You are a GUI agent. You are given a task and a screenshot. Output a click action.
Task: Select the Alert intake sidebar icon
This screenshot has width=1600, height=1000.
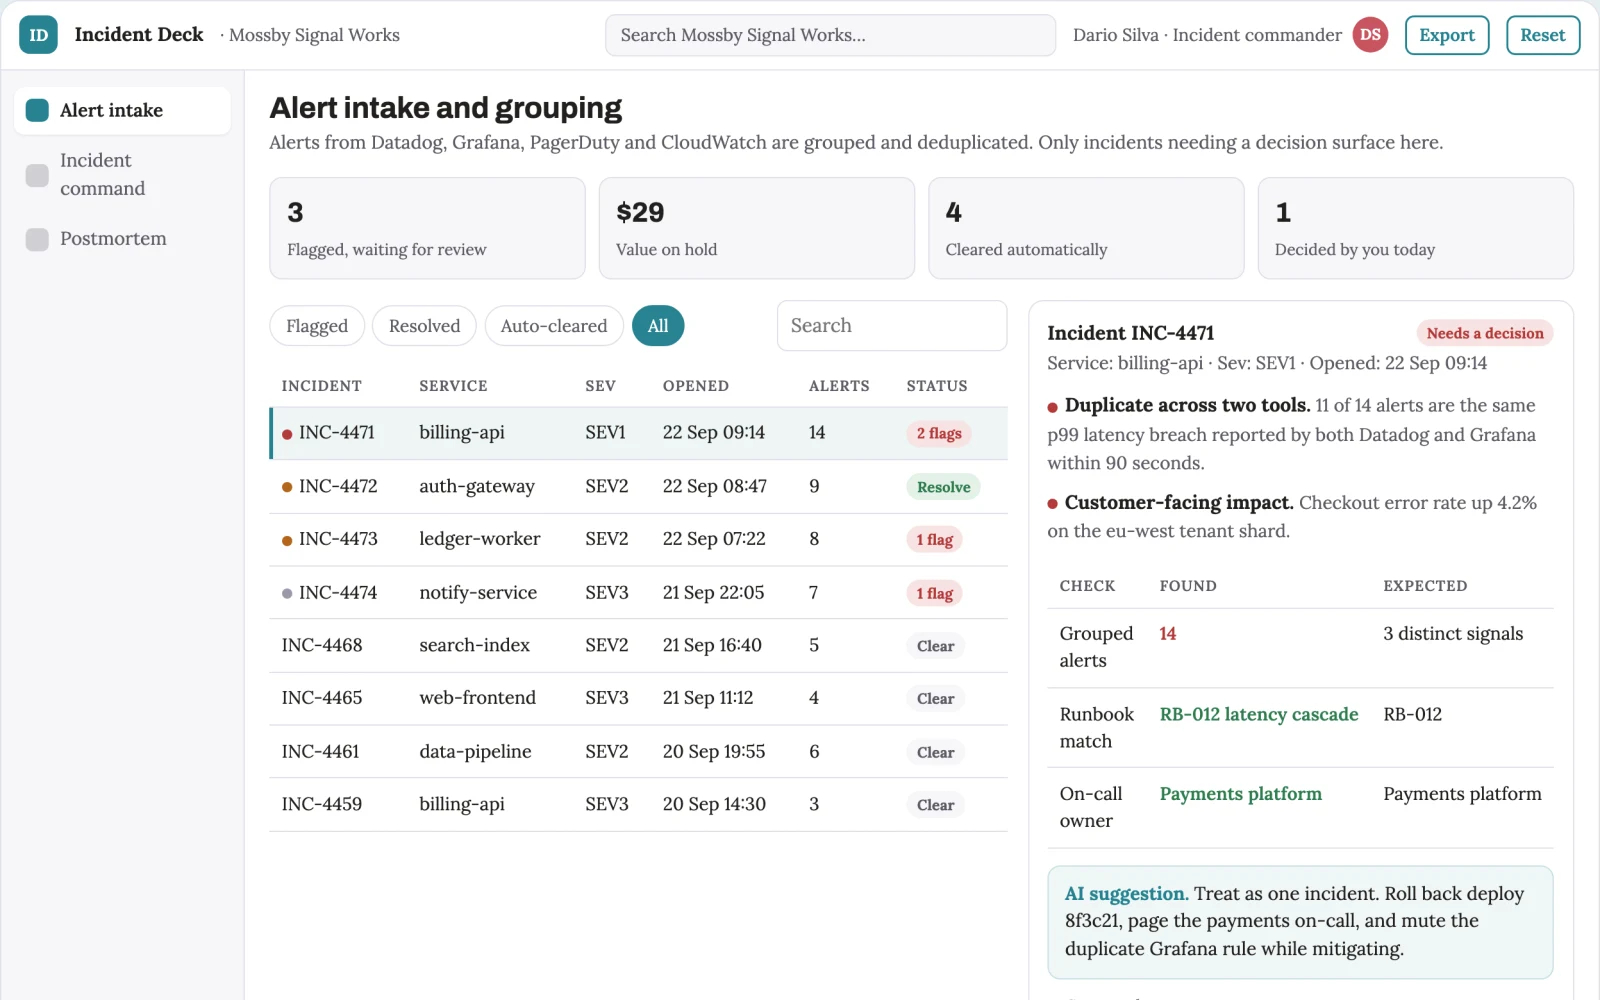pyautogui.click(x=37, y=110)
